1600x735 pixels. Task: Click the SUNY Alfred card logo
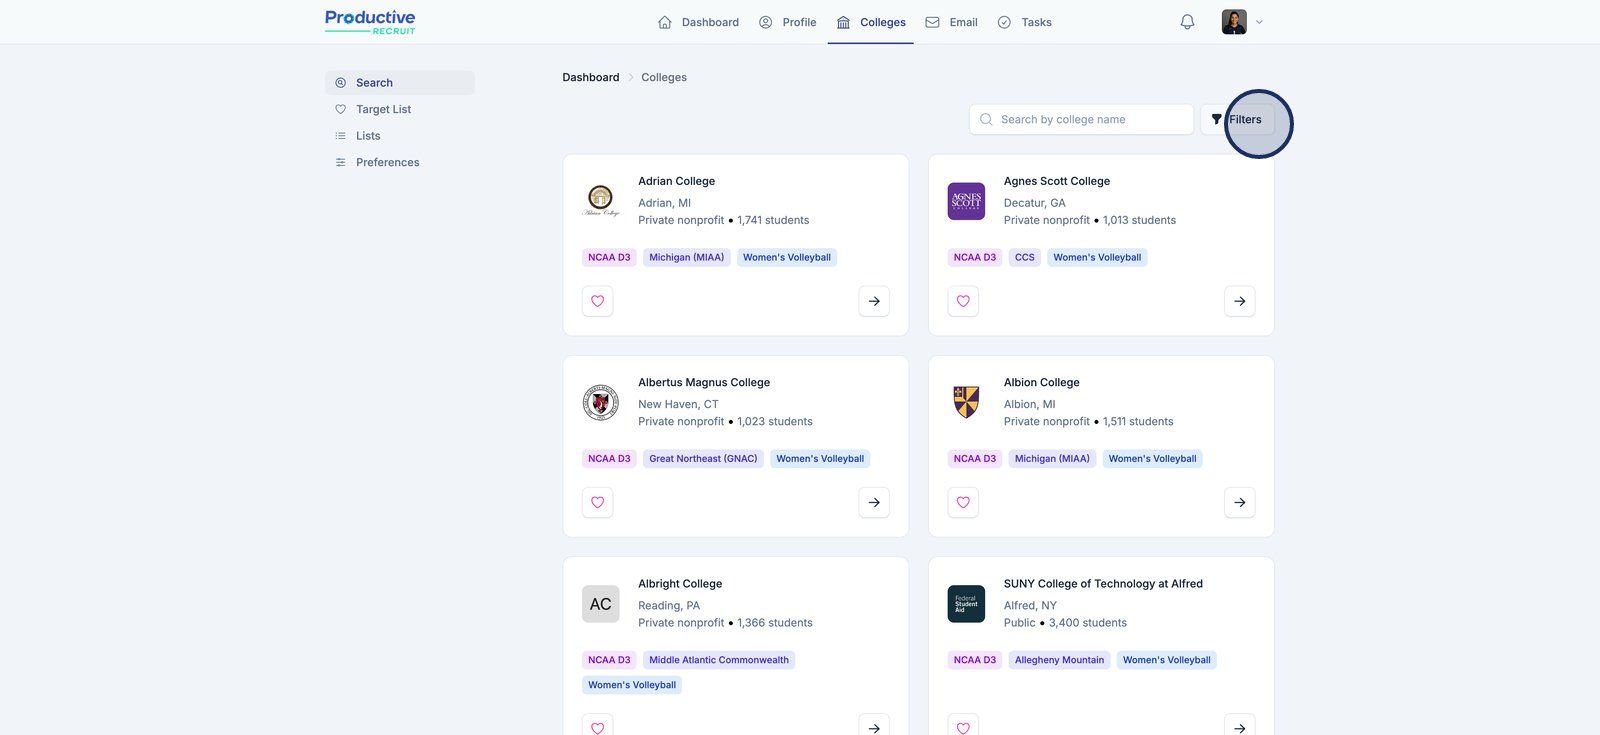pyautogui.click(x=966, y=604)
